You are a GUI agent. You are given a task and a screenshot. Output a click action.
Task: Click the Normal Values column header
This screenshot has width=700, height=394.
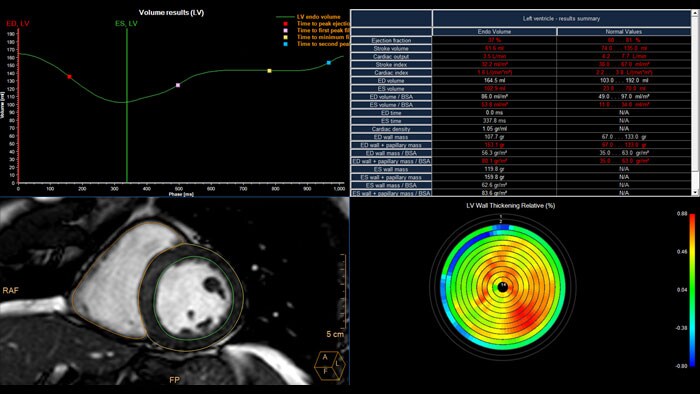[624, 32]
